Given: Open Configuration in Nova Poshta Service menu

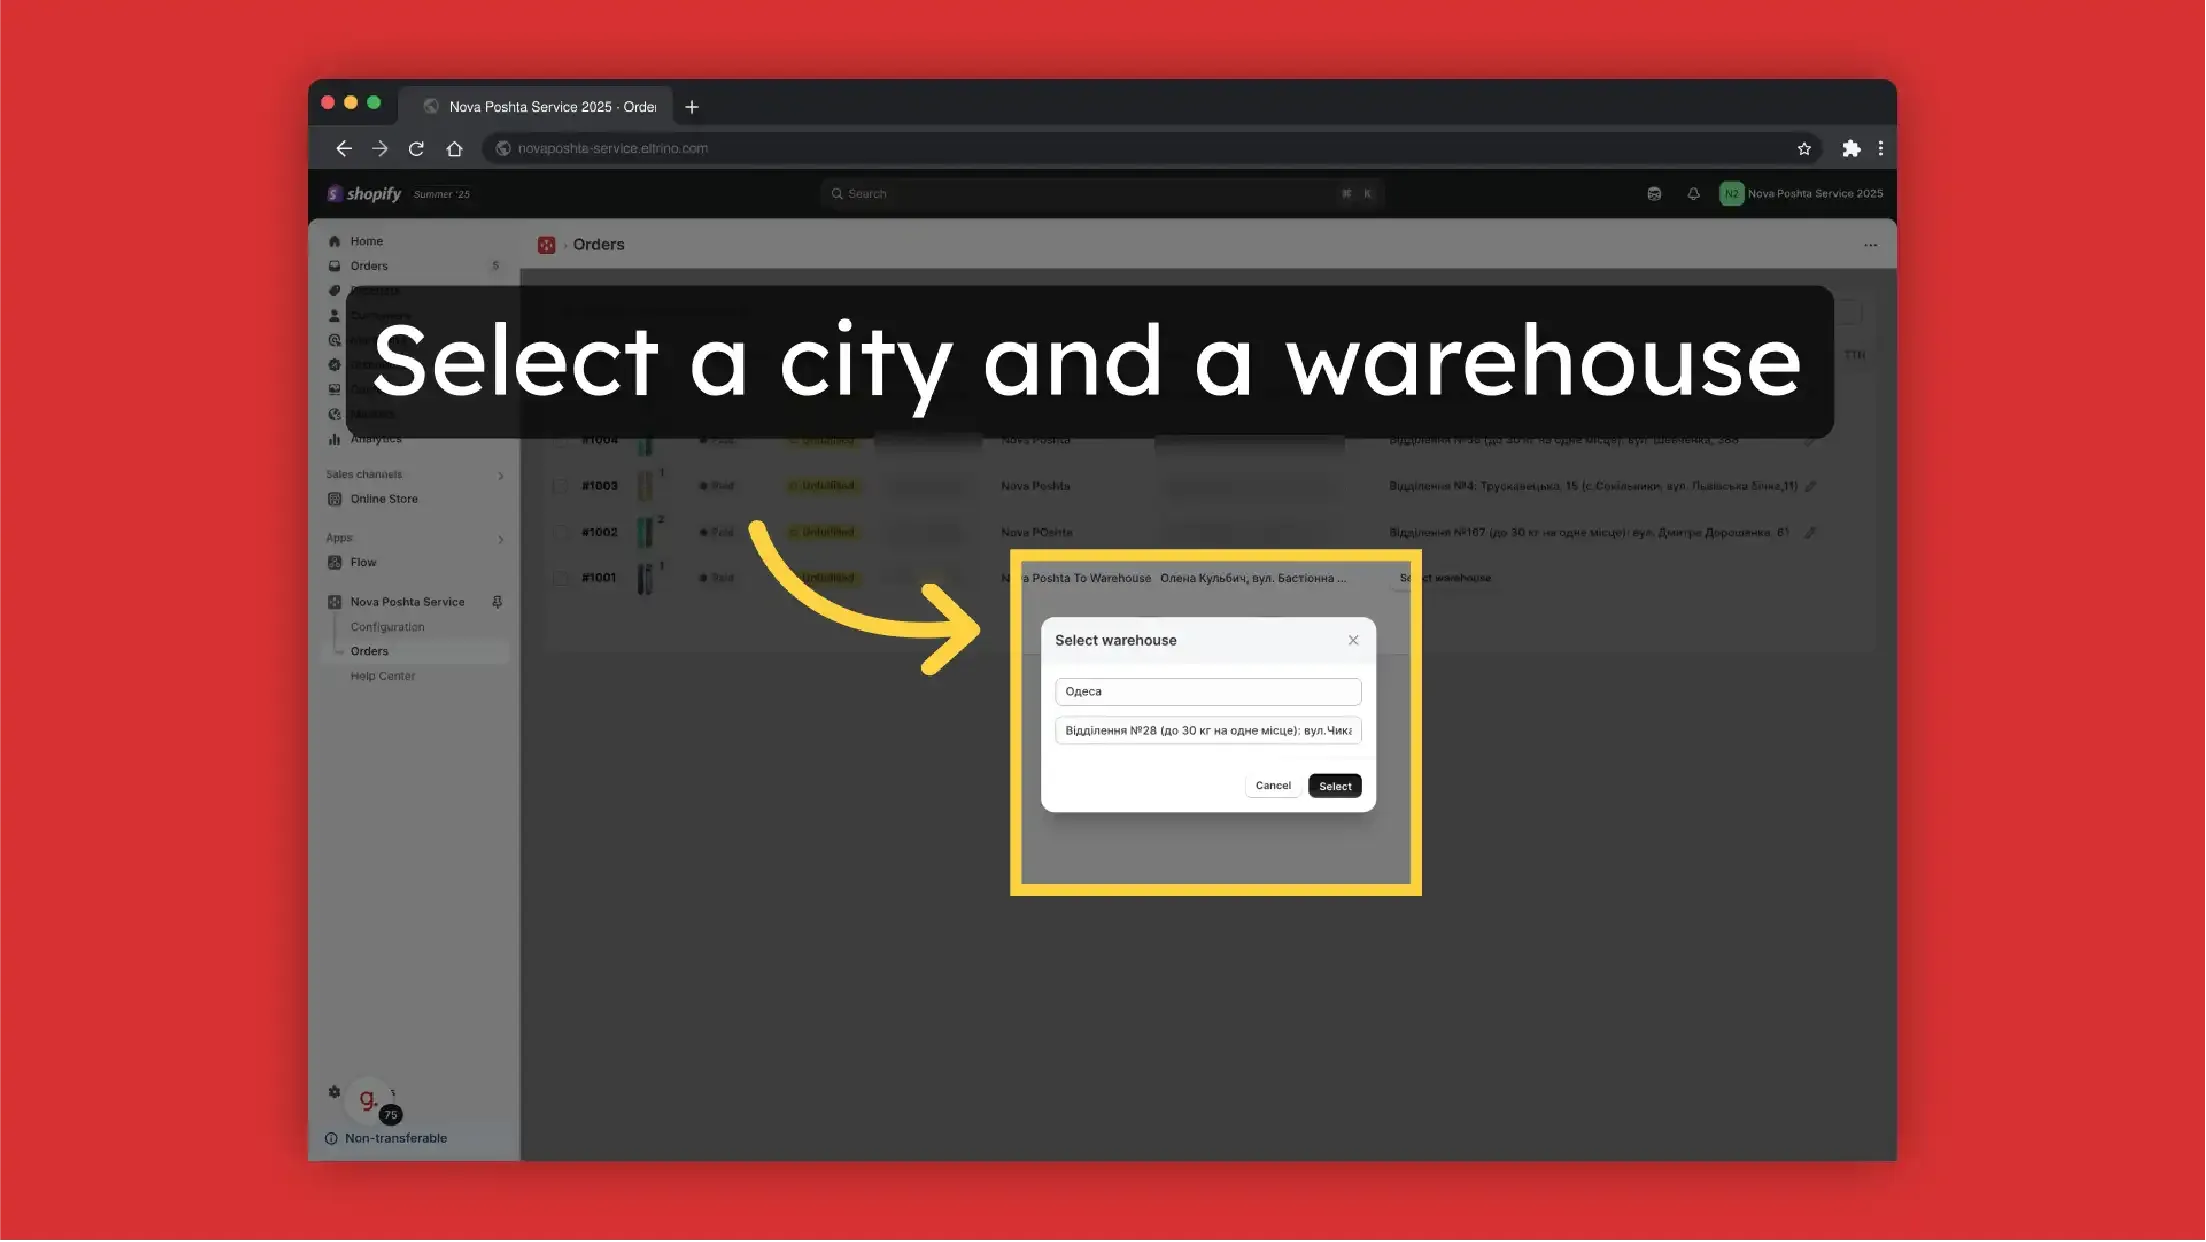Looking at the screenshot, I should pos(387,627).
